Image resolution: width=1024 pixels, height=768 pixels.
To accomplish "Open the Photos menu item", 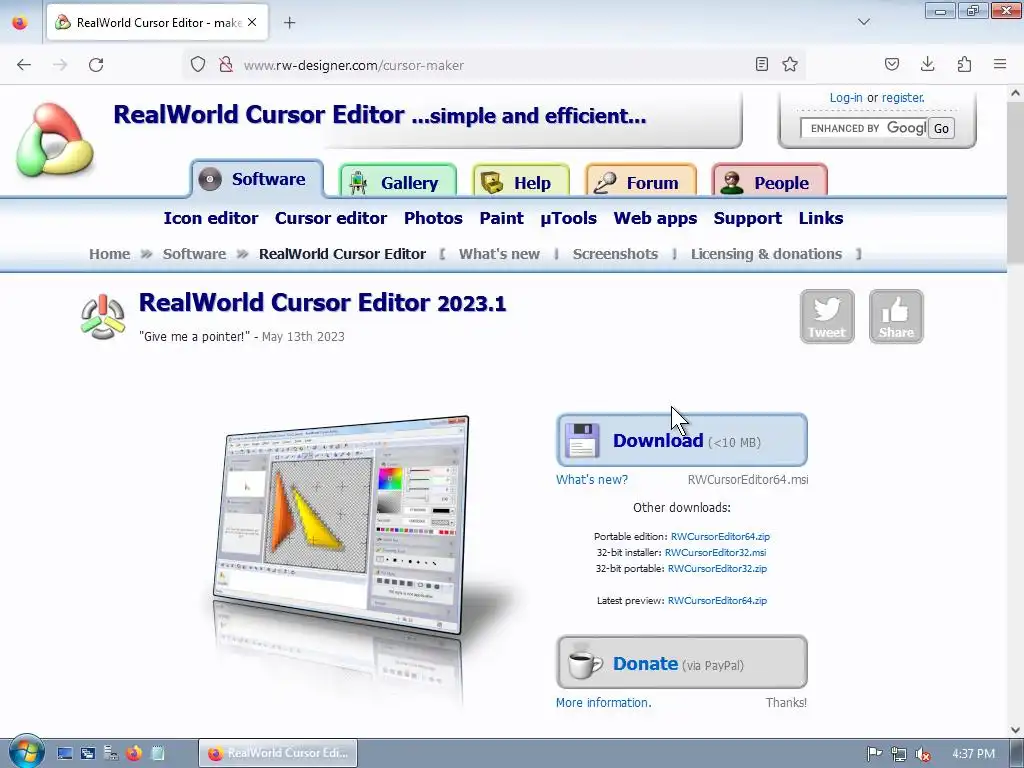I will 433,218.
